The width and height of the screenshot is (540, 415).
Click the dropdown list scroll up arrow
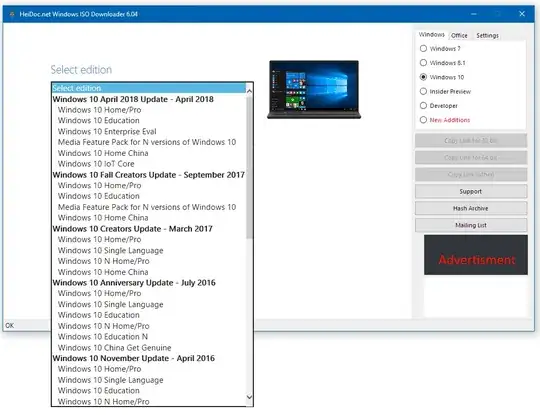pyautogui.click(x=249, y=91)
